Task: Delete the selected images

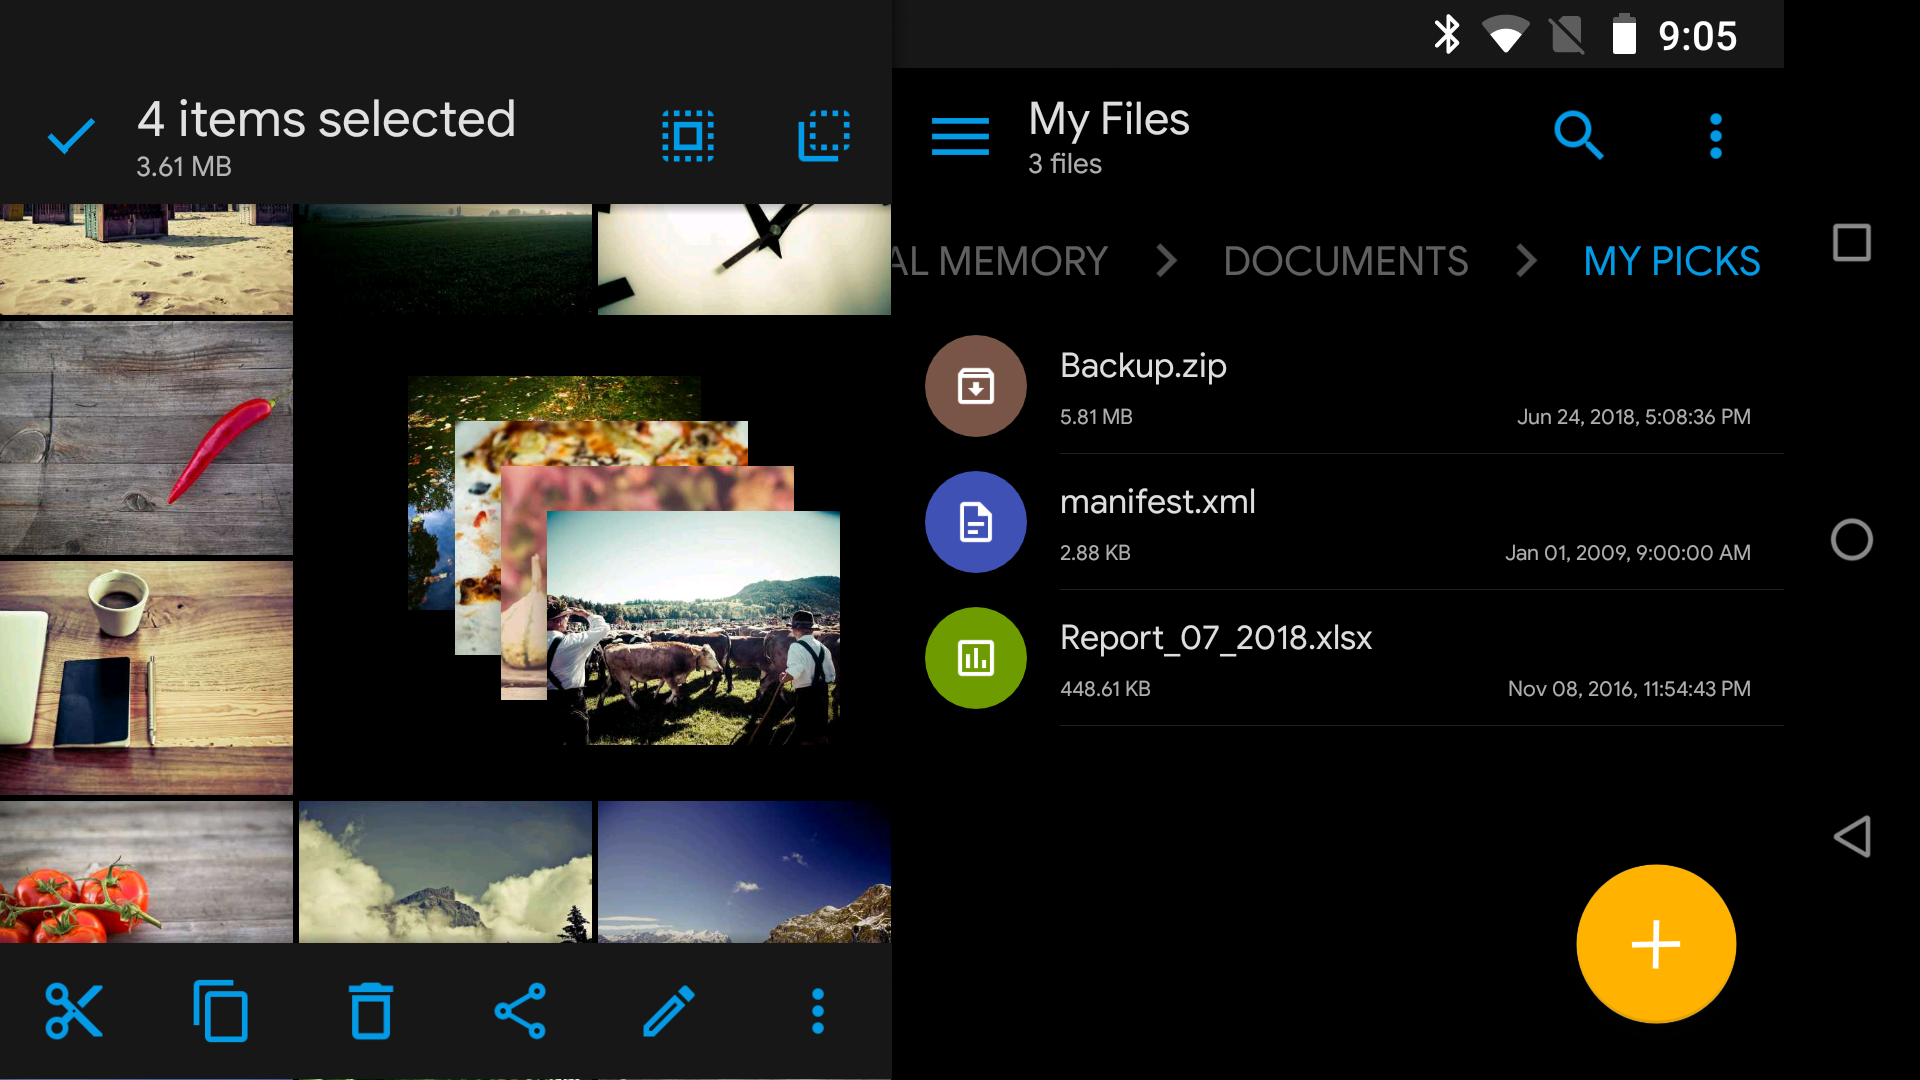Action: point(370,1010)
